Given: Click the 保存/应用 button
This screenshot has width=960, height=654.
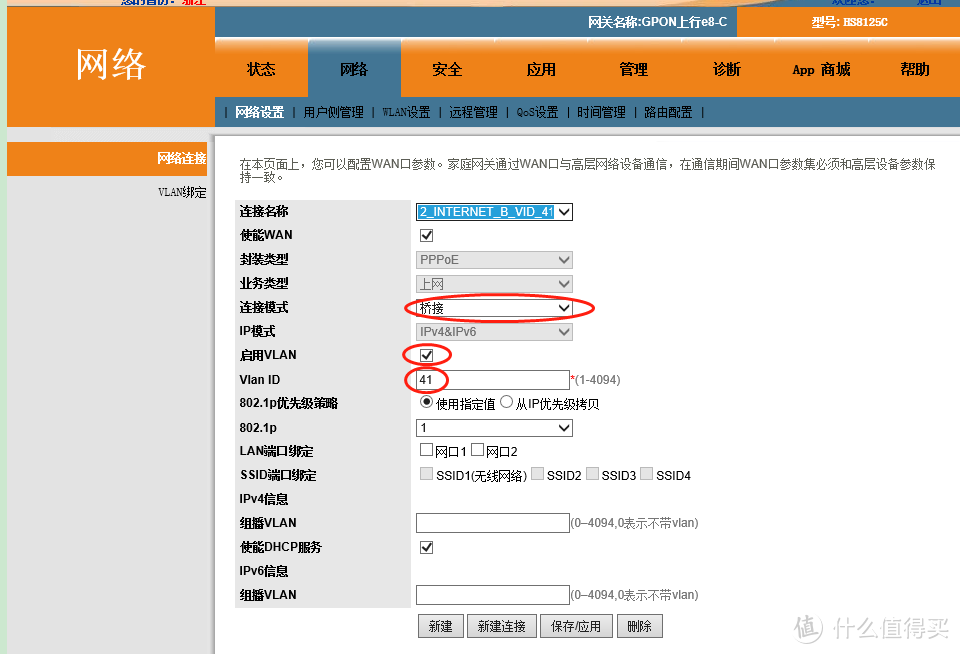Looking at the screenshot, I should tap(577, 625).
